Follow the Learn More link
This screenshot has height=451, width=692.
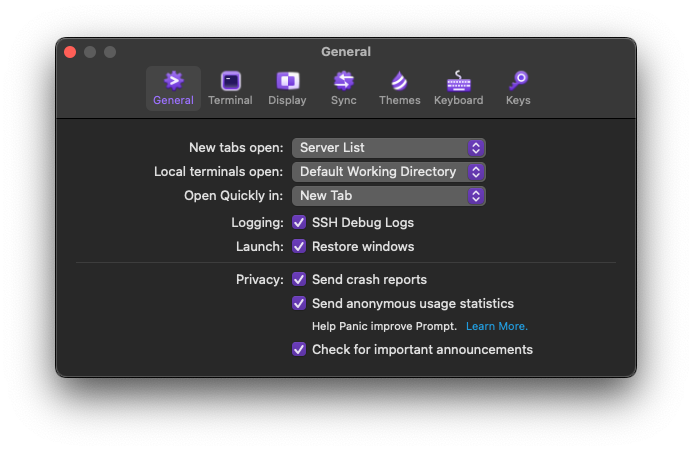click(x=496, y=326)
